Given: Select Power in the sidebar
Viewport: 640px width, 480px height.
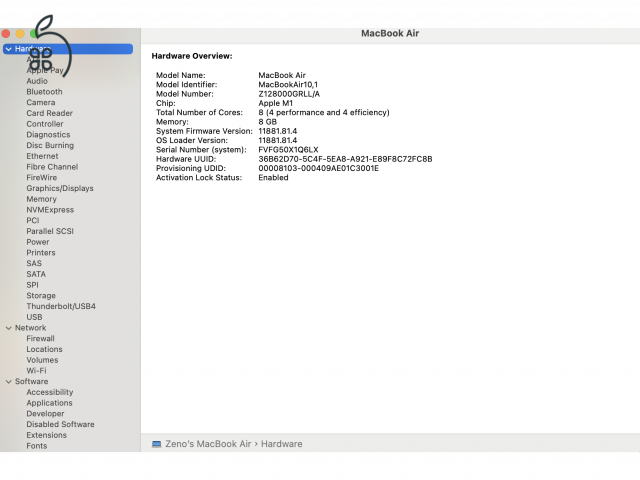Looking at the screenshot, I should point(38,242).
